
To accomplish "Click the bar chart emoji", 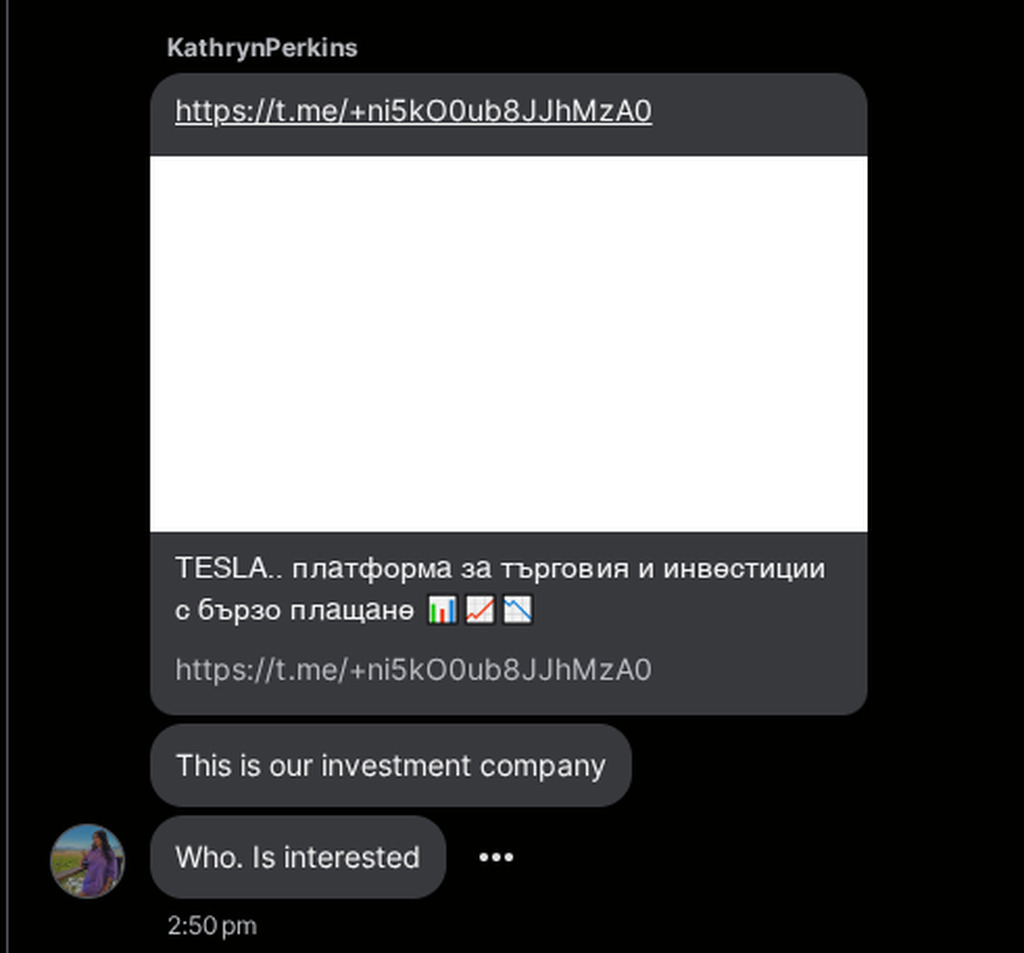I will [x=442, y=610].
